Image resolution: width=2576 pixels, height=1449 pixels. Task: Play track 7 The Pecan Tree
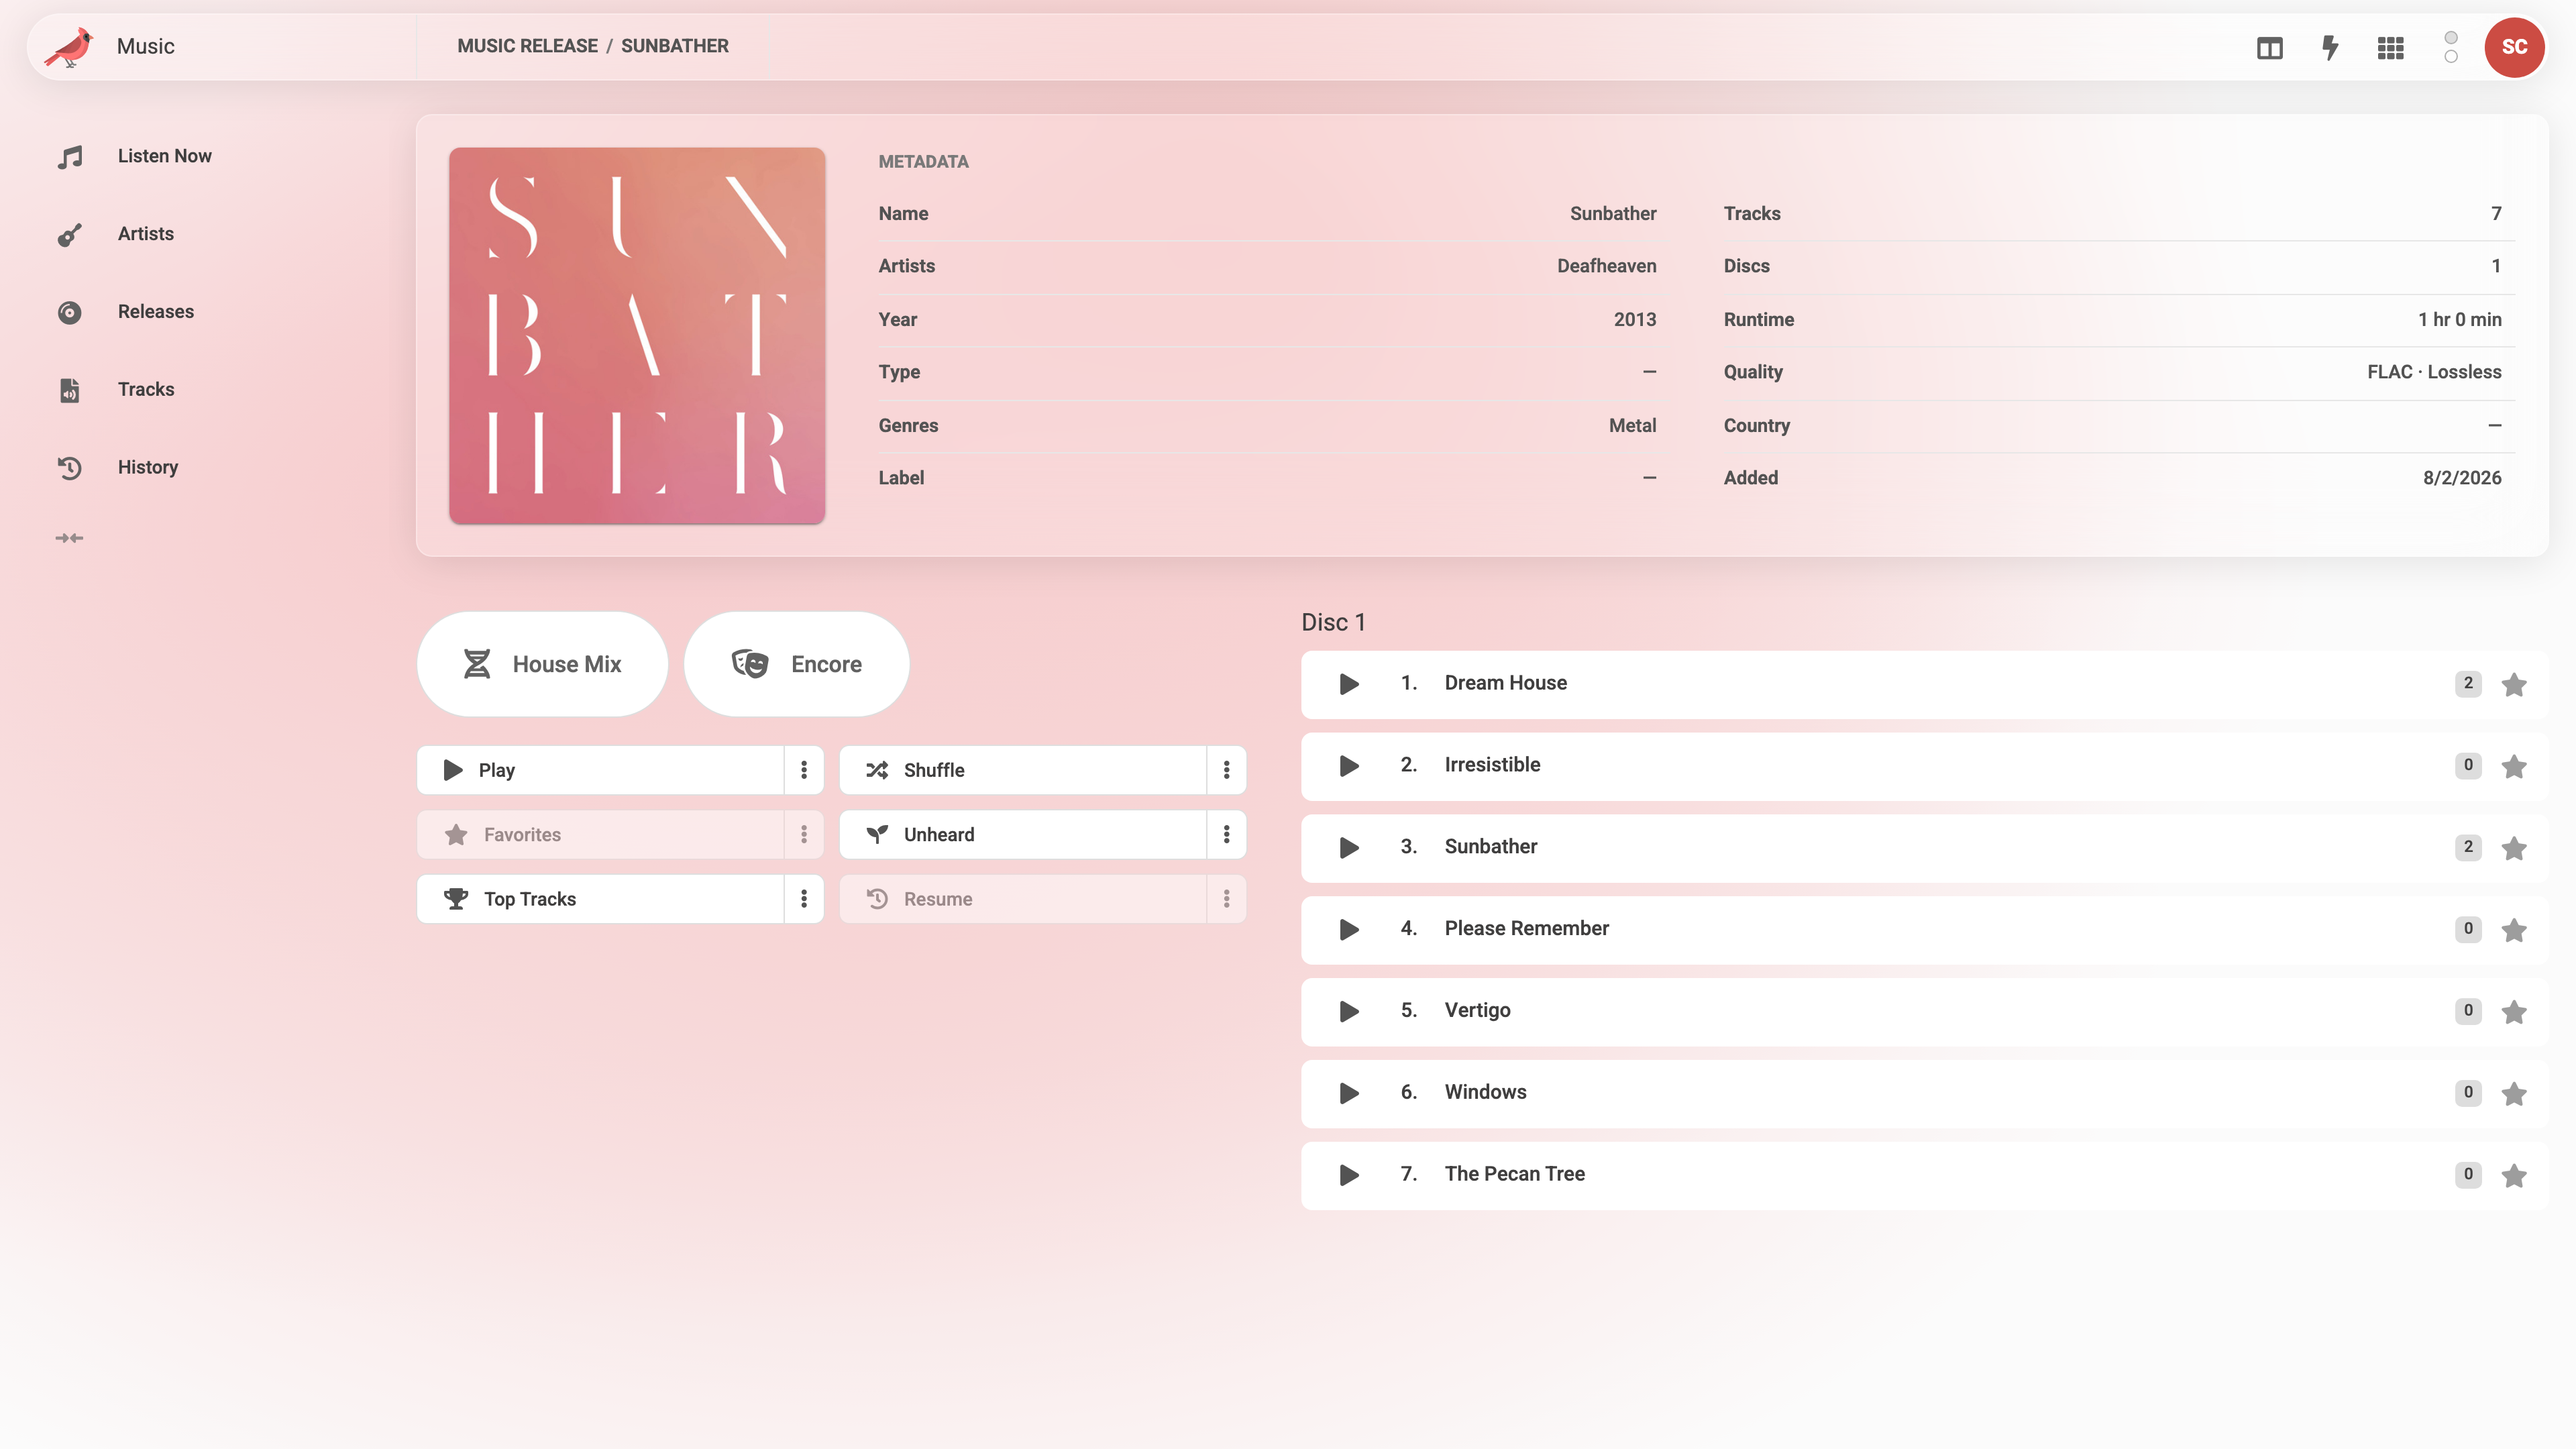(x=1349, y=1175)
